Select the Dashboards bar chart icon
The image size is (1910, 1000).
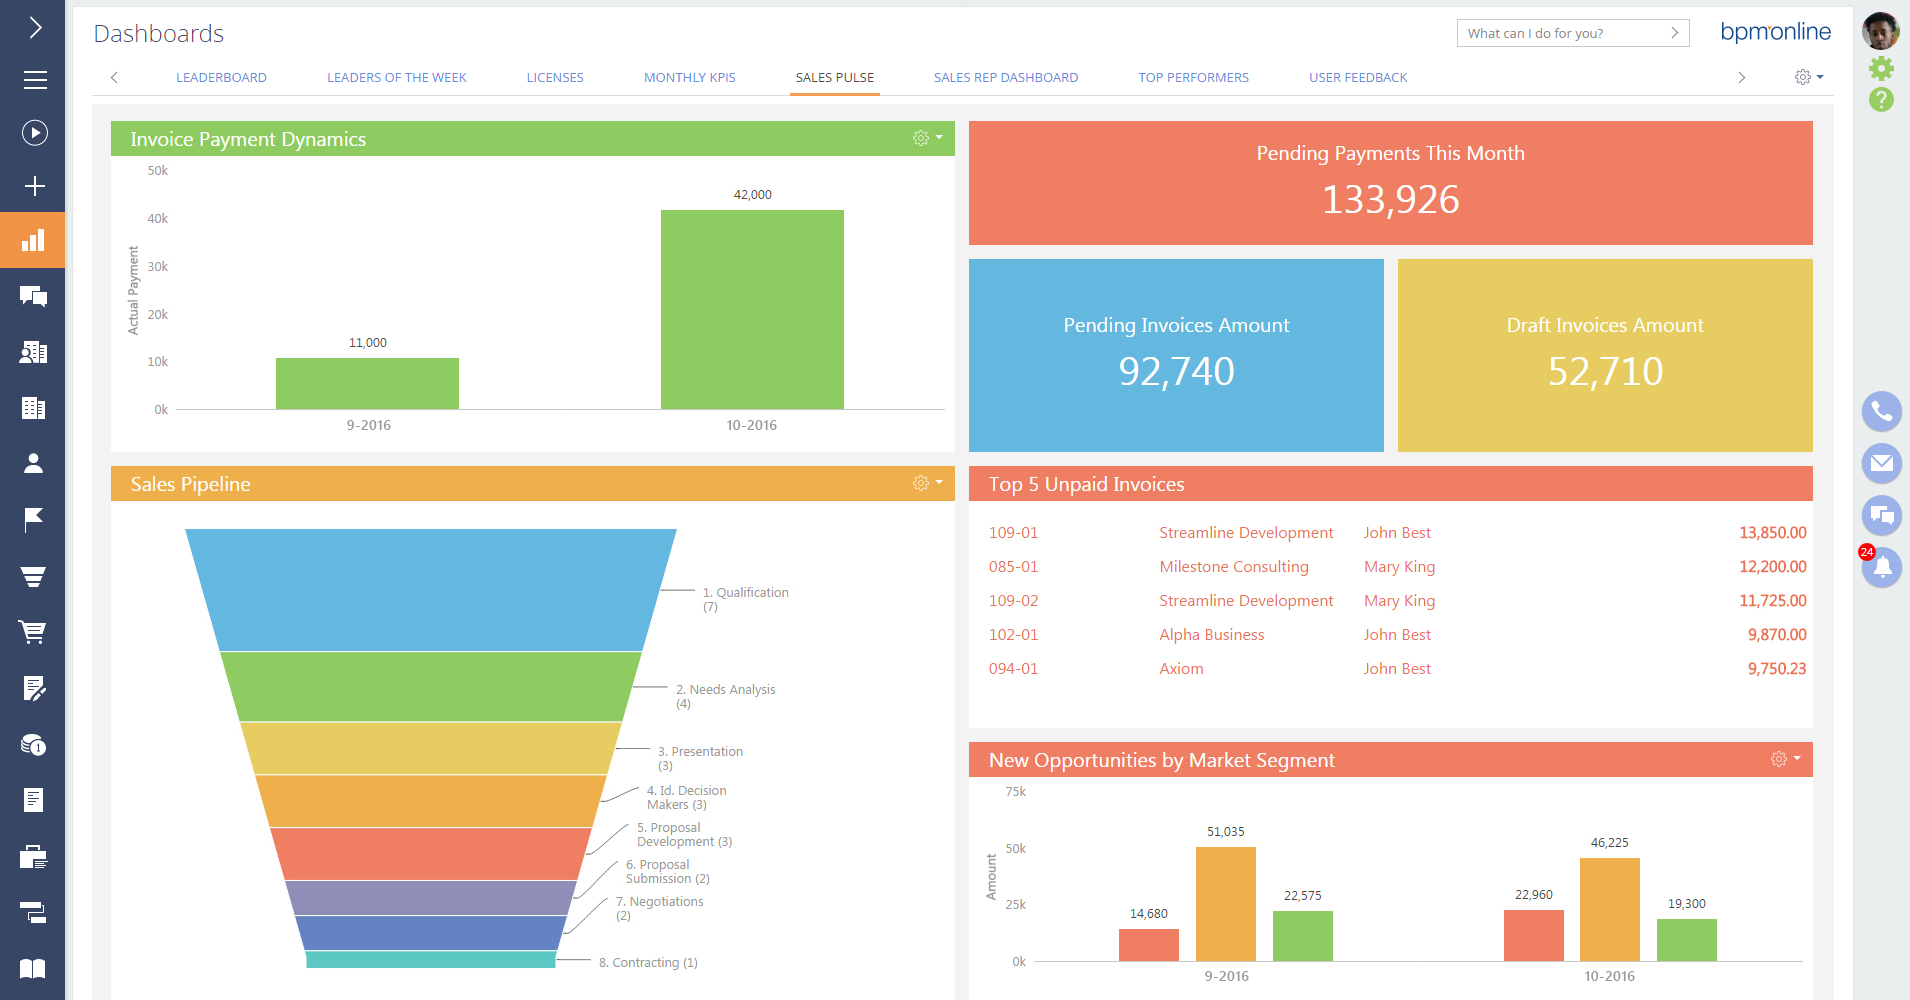click(34, 239)
